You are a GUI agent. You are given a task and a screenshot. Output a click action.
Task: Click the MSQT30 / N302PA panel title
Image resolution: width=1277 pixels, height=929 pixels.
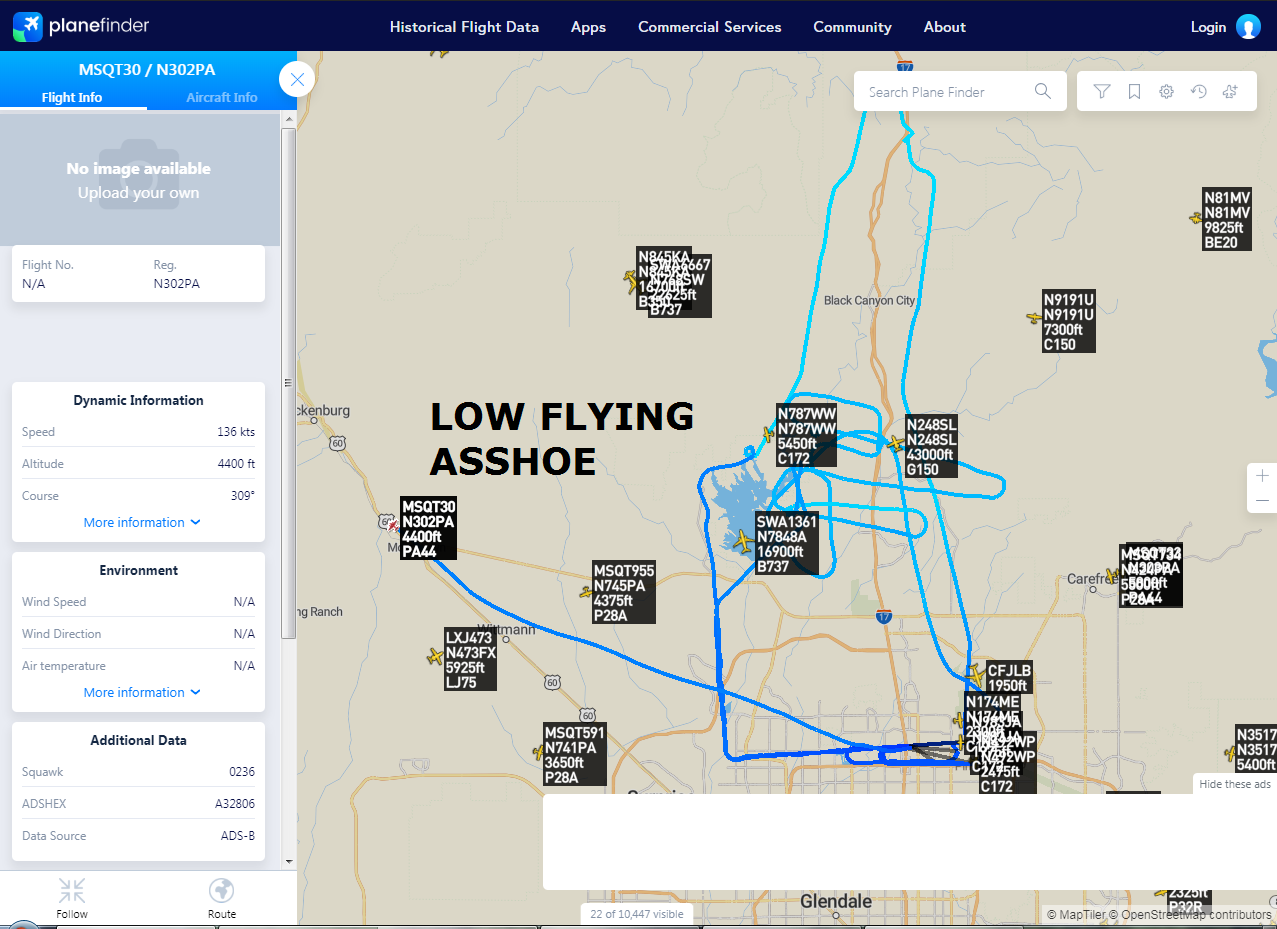tap(147, 70)
